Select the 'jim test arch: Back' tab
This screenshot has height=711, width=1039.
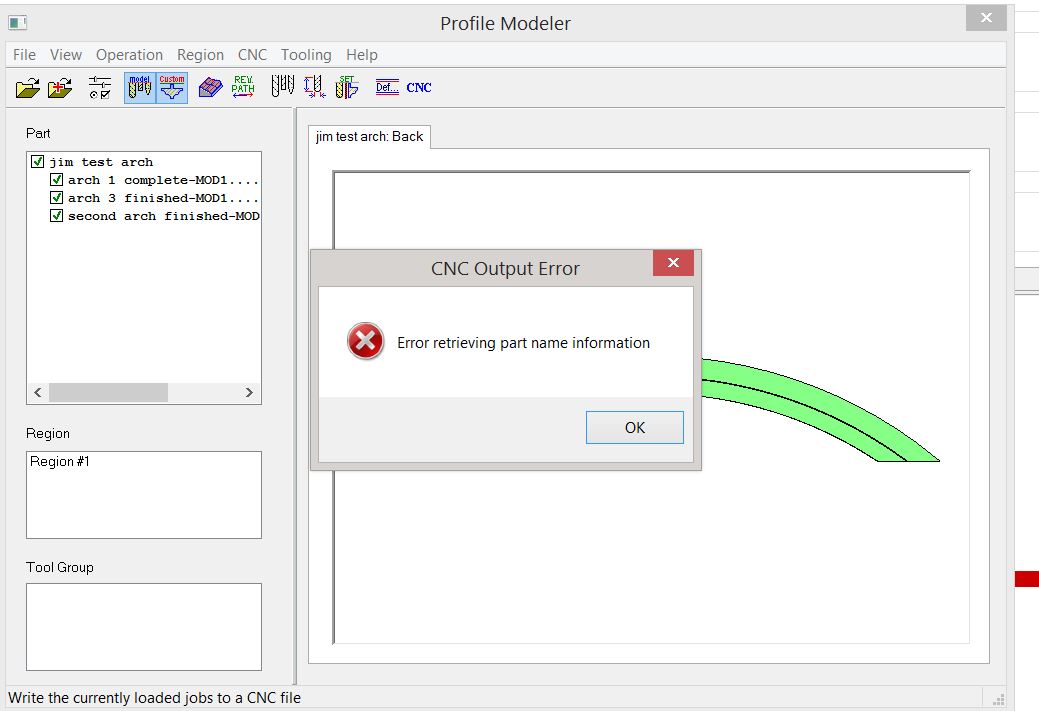point(369,137)
